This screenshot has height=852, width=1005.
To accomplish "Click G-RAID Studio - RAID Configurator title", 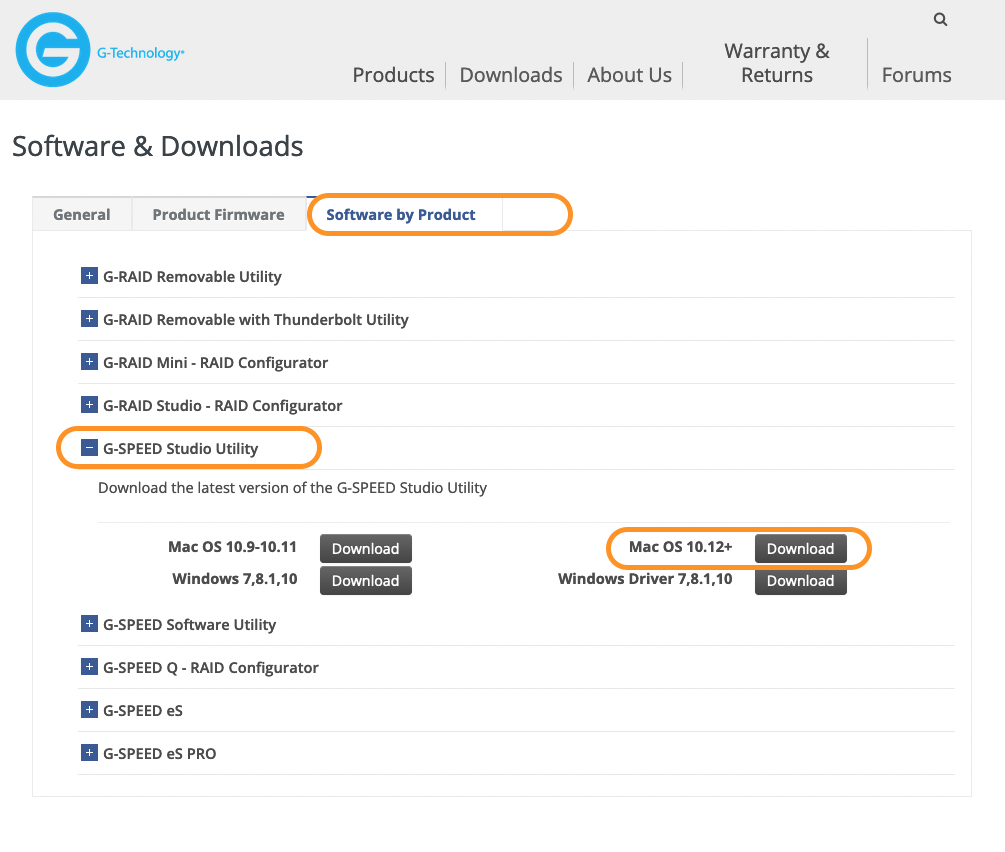I will point(222,405).
